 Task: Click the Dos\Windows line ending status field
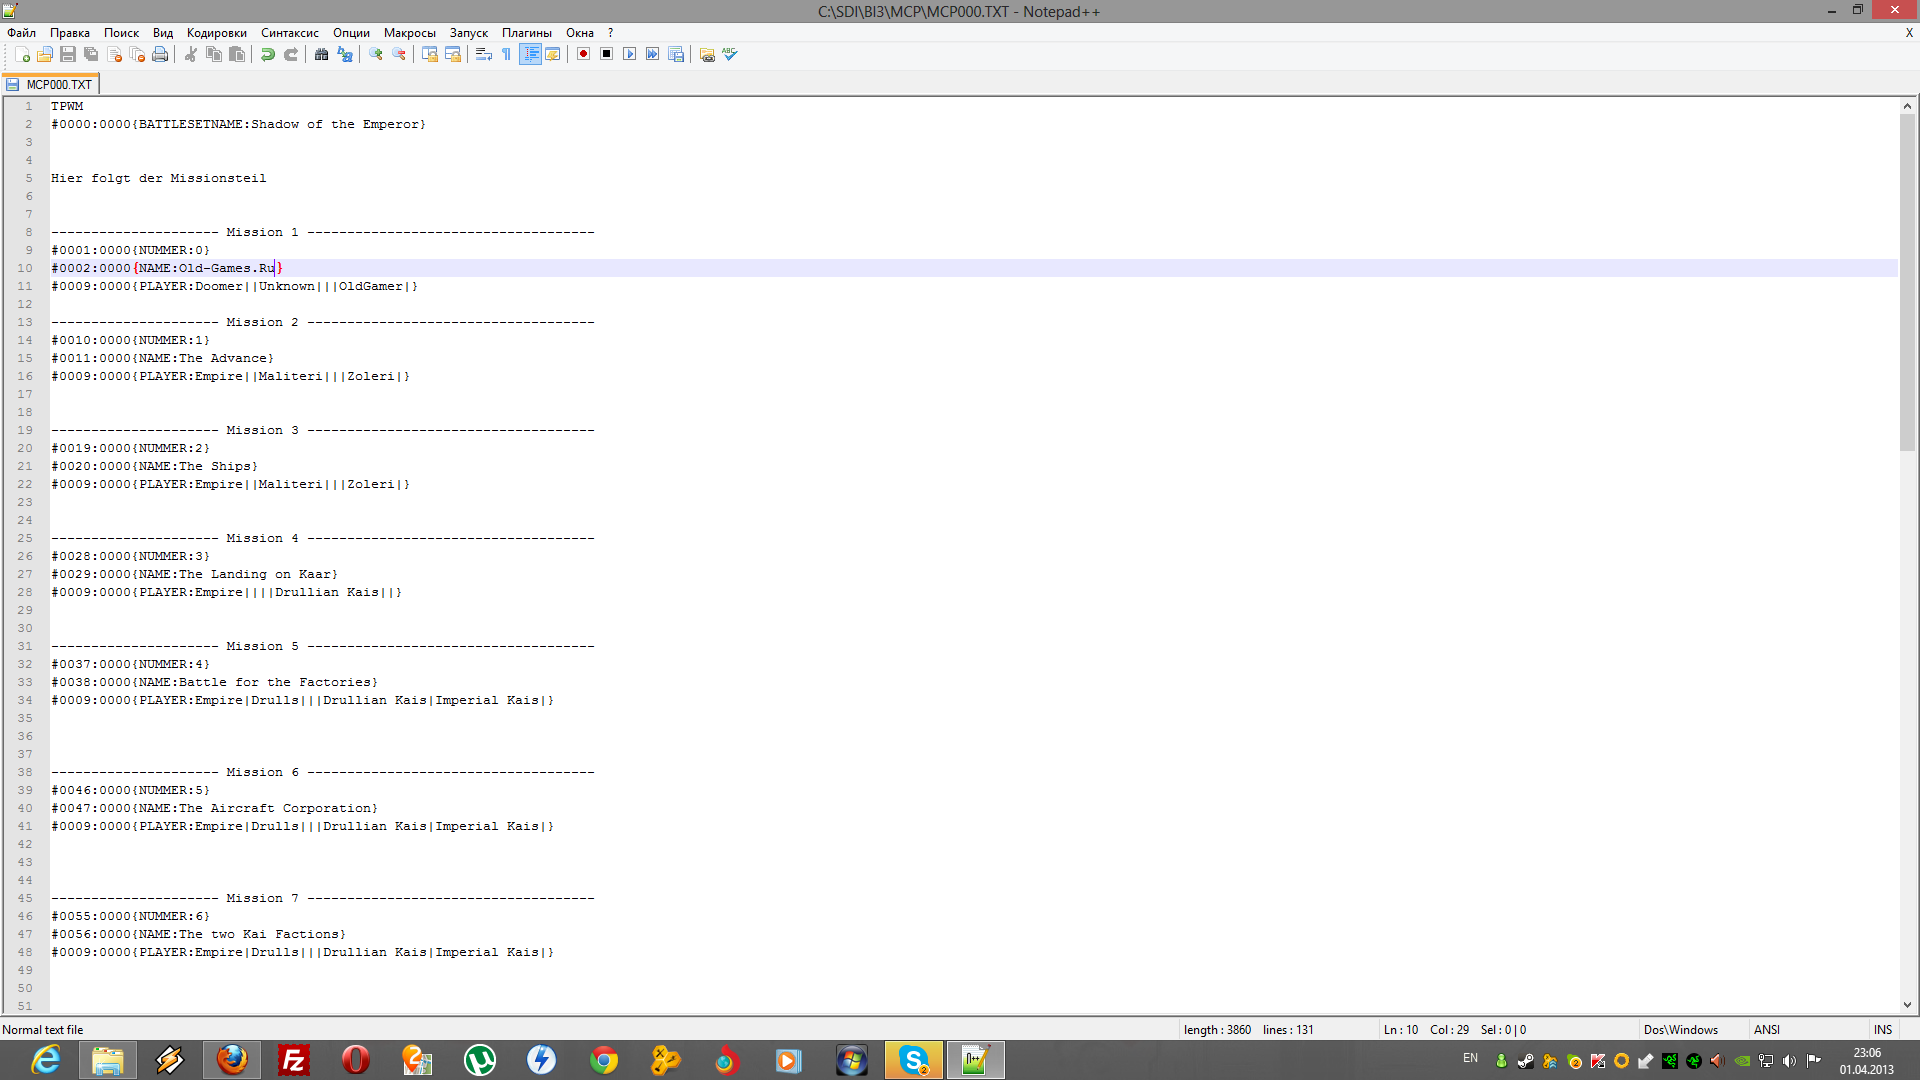1680,1029
